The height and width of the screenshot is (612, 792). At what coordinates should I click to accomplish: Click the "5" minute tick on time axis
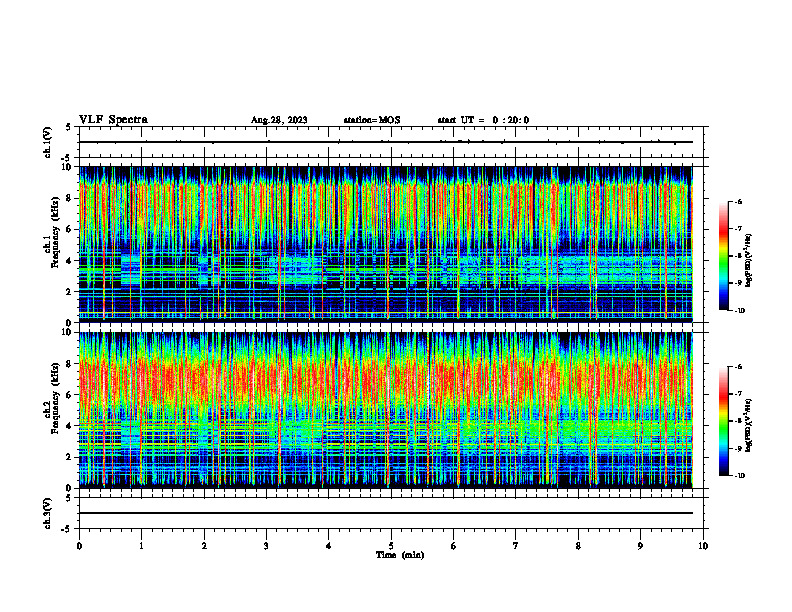point(391,546)
